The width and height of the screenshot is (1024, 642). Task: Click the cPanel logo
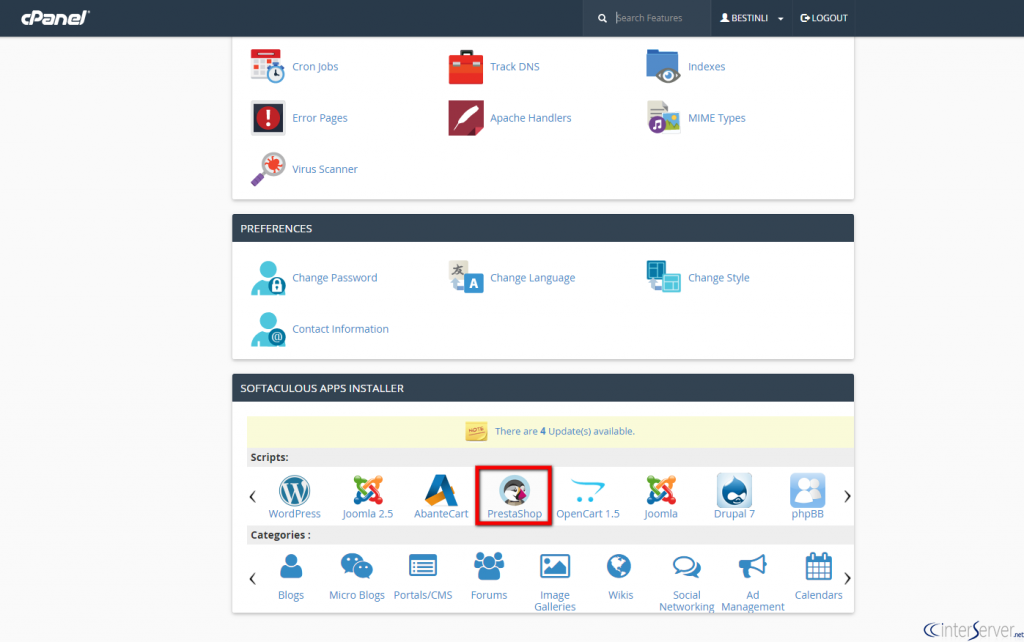click(55, 18)
